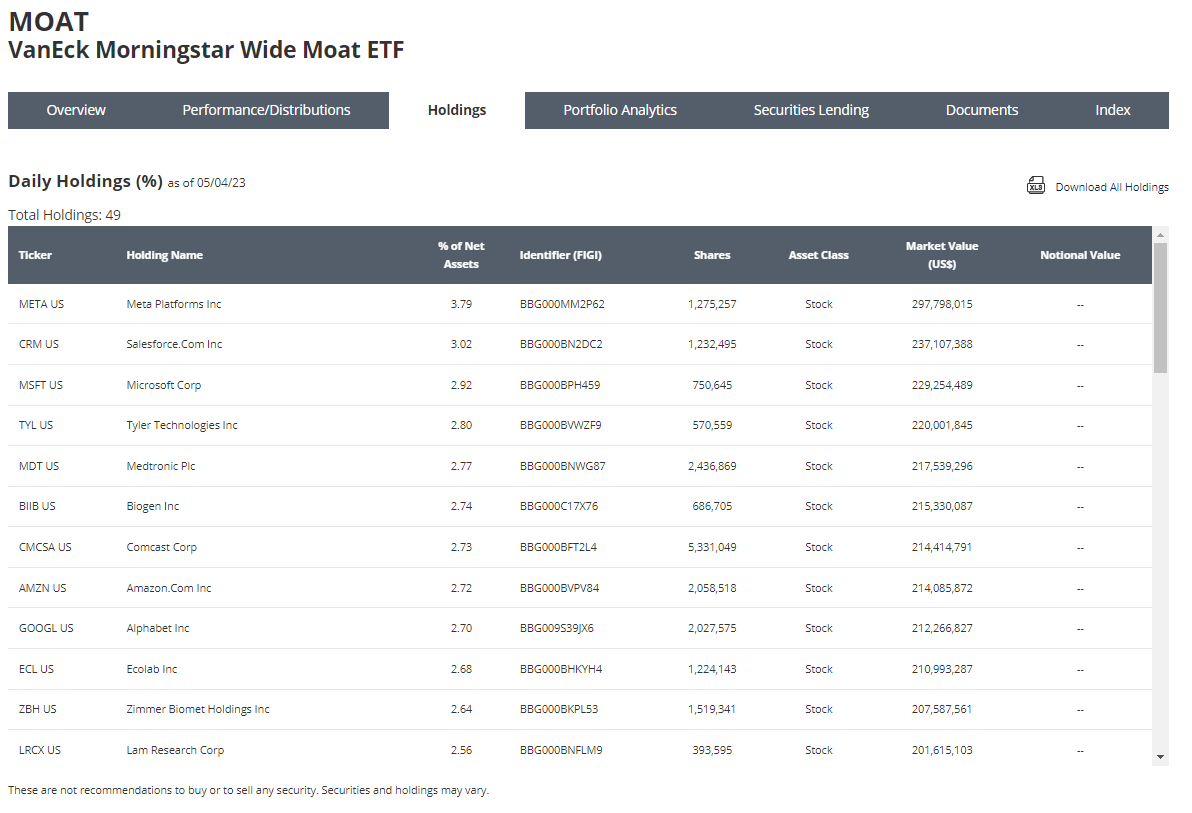
Task: Switch to Performance/Distributions tab
Action: point(266,110)
